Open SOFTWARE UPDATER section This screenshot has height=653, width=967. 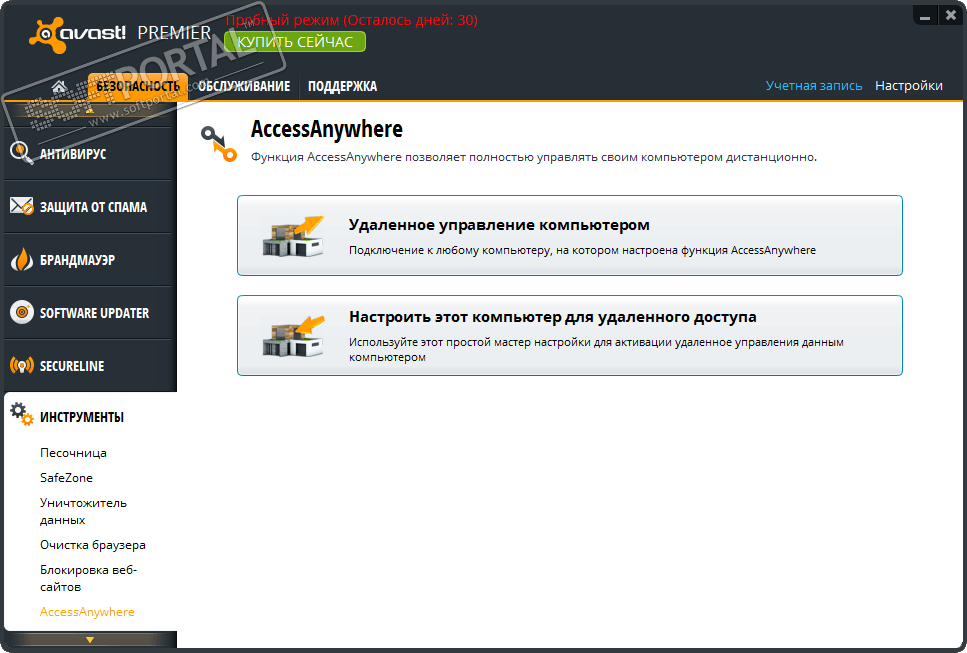pos(90,313)
